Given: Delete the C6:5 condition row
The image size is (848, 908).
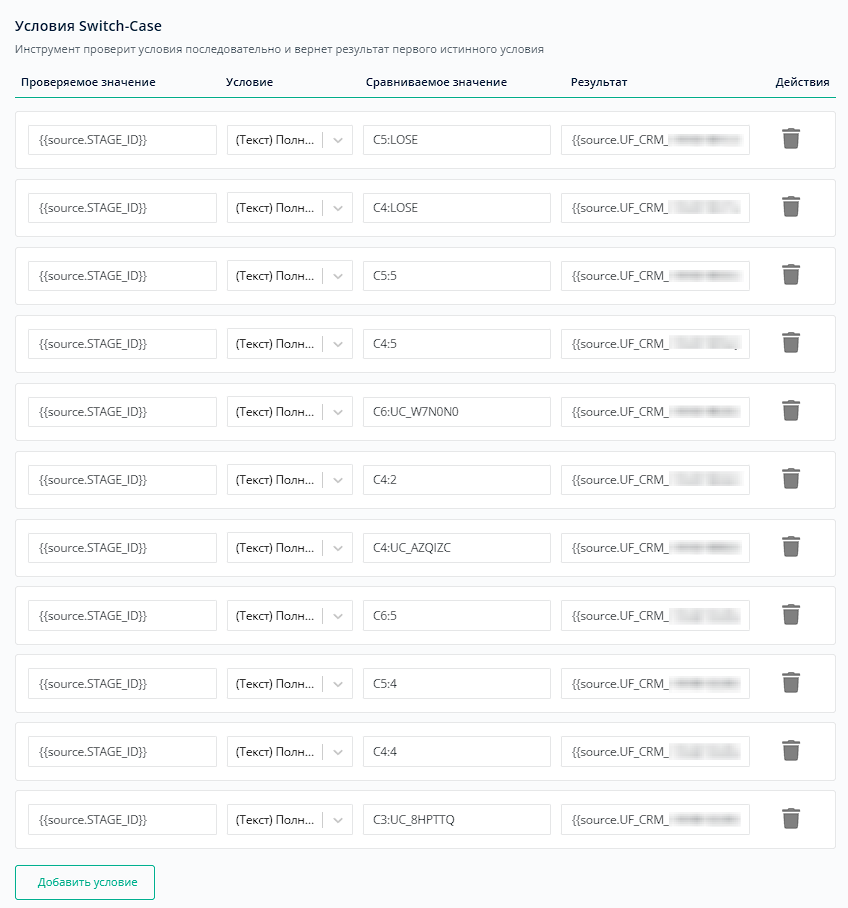Looking at the screenshot, I should [790, 615].
